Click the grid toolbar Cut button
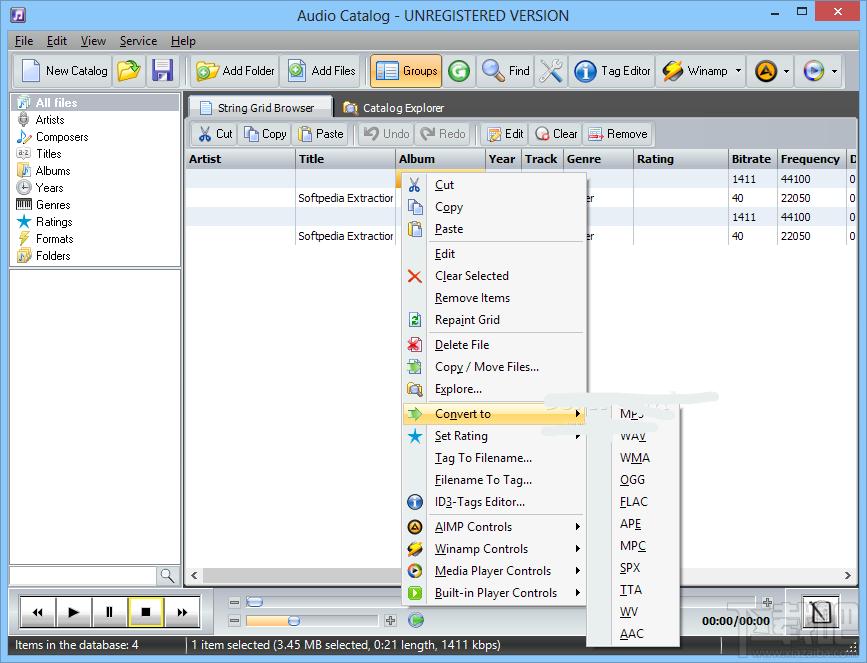 pos(215,134)
